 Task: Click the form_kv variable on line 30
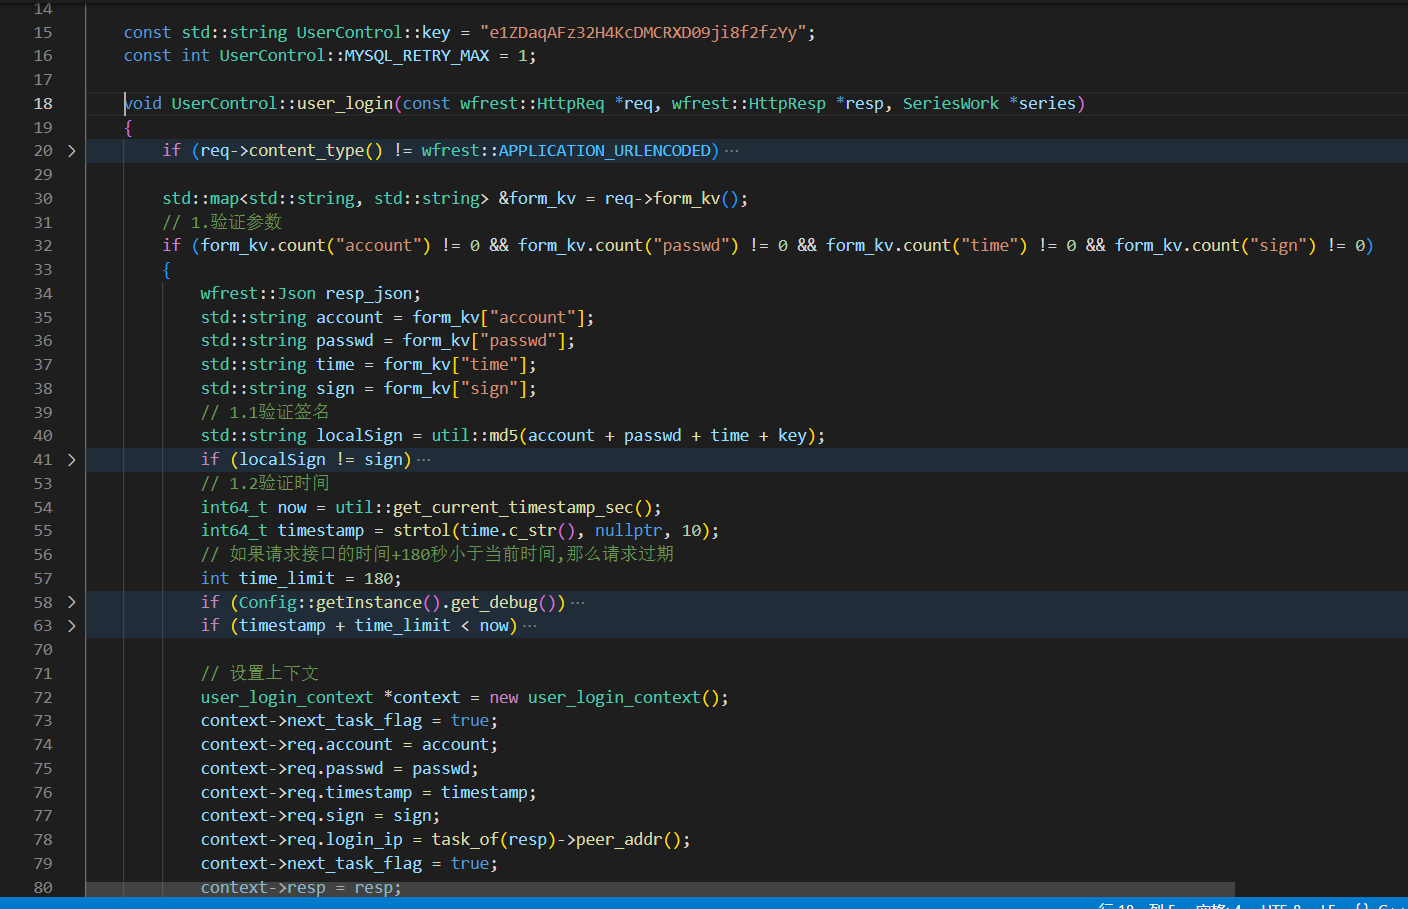[x=540, y=198]
